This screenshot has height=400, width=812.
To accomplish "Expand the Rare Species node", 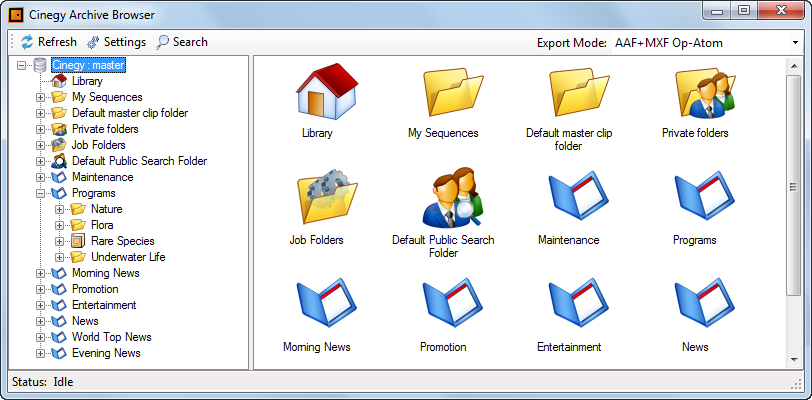I will coord(60,241).
